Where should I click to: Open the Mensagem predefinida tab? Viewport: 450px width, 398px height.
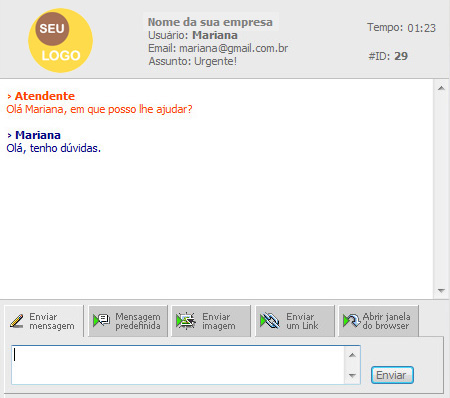point(128,321)
